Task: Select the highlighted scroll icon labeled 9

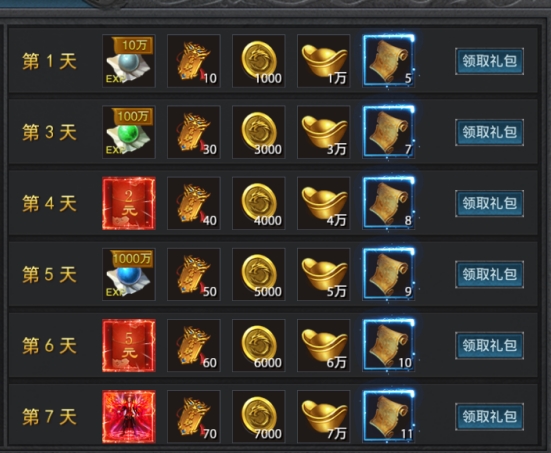Action: tap(389, 274)
